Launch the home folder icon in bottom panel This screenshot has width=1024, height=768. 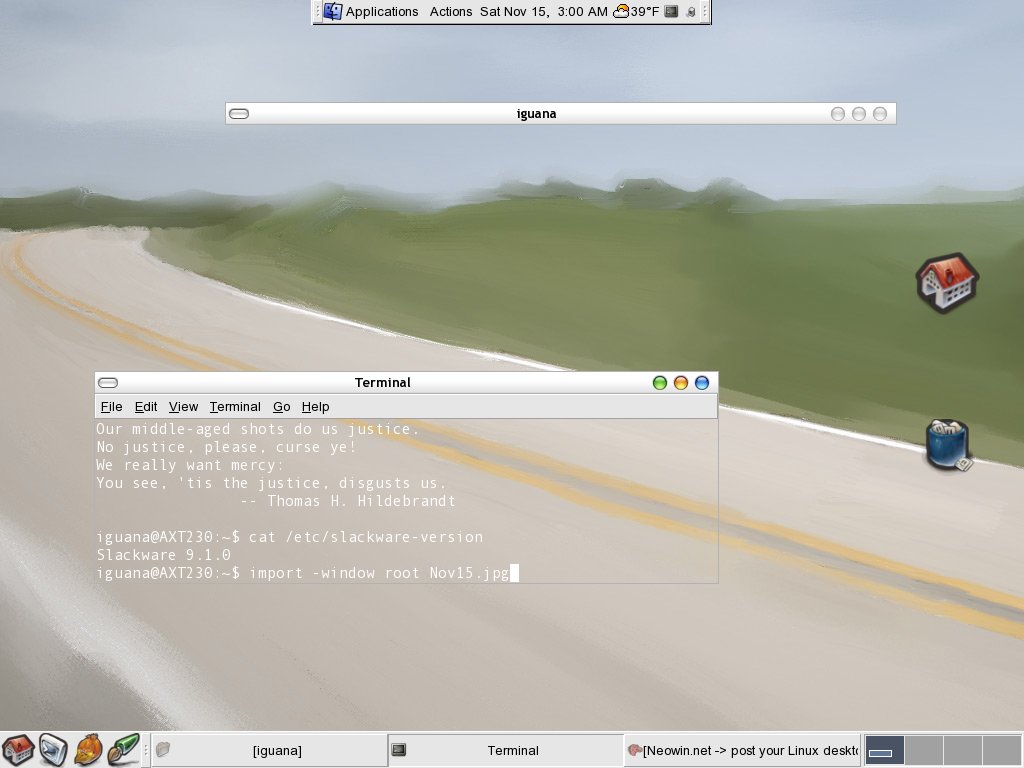point(18,750)
